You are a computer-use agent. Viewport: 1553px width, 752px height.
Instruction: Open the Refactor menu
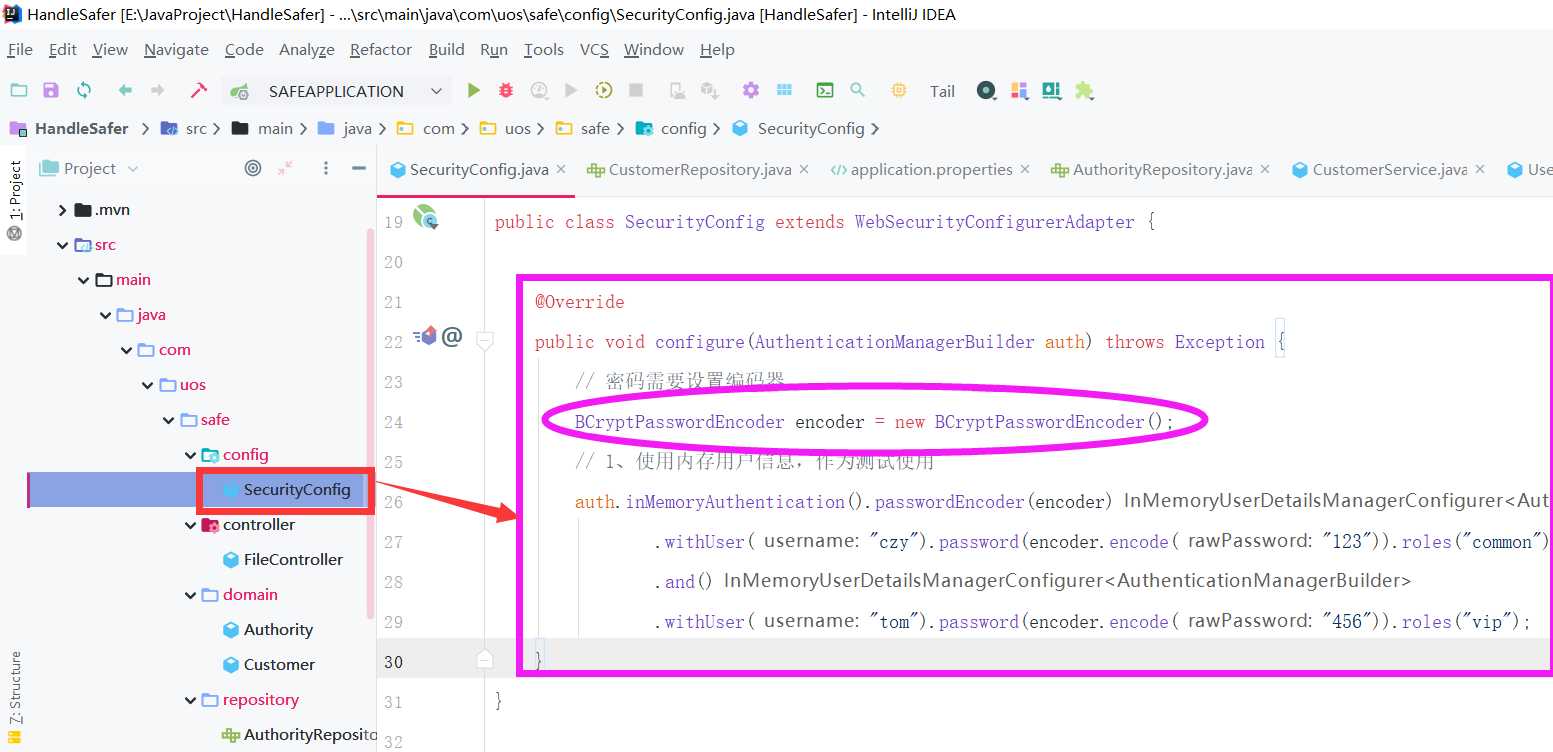click(381, 49)
